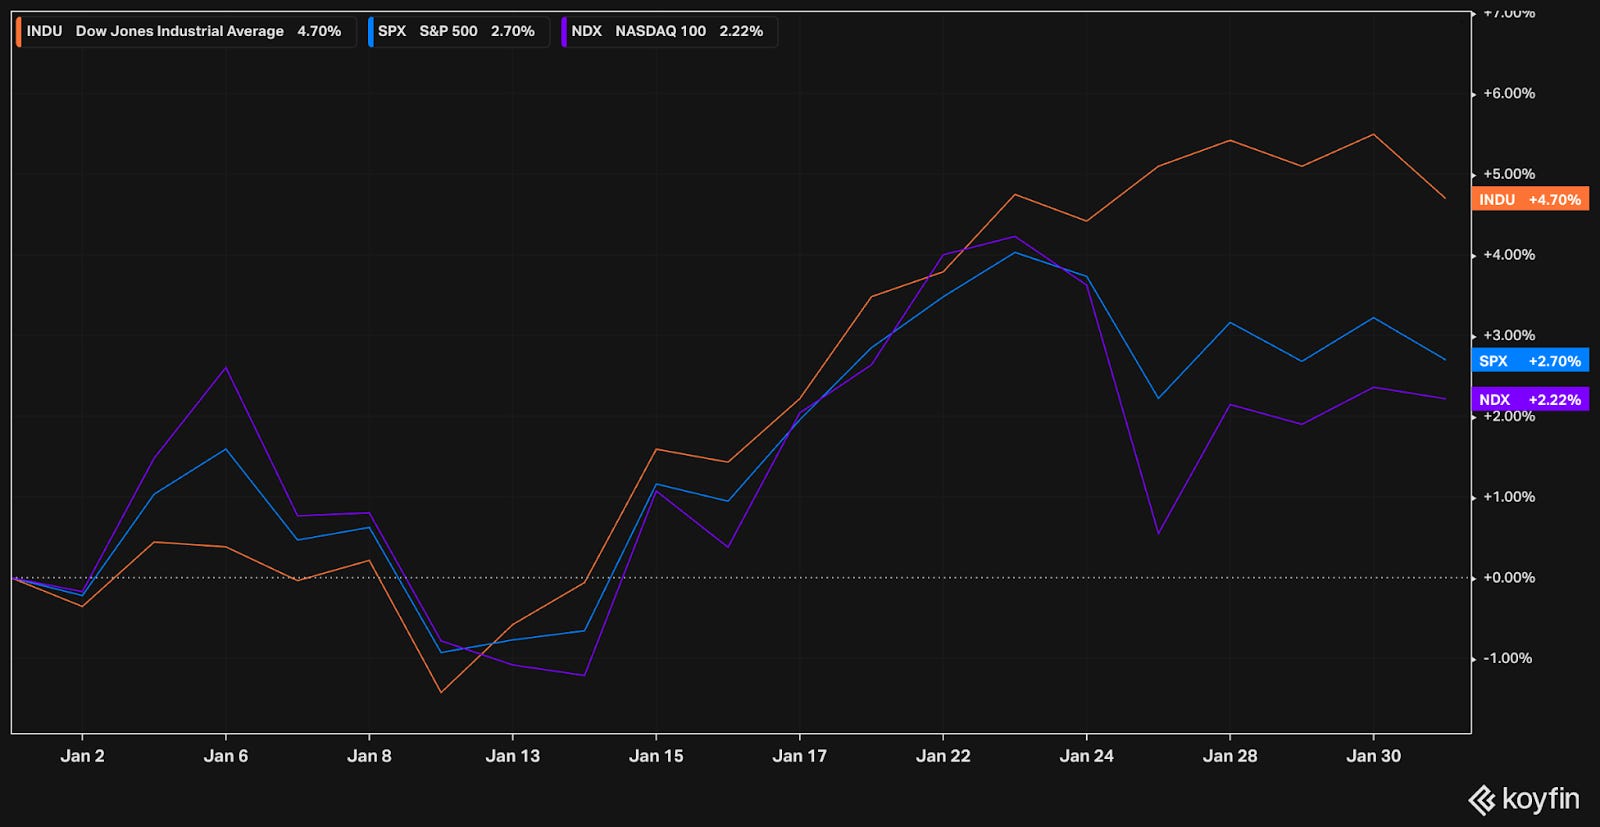Click the 2.22% value in NDX legend
The width and height of the screenshot is (1600, 827).
(741, 31)
